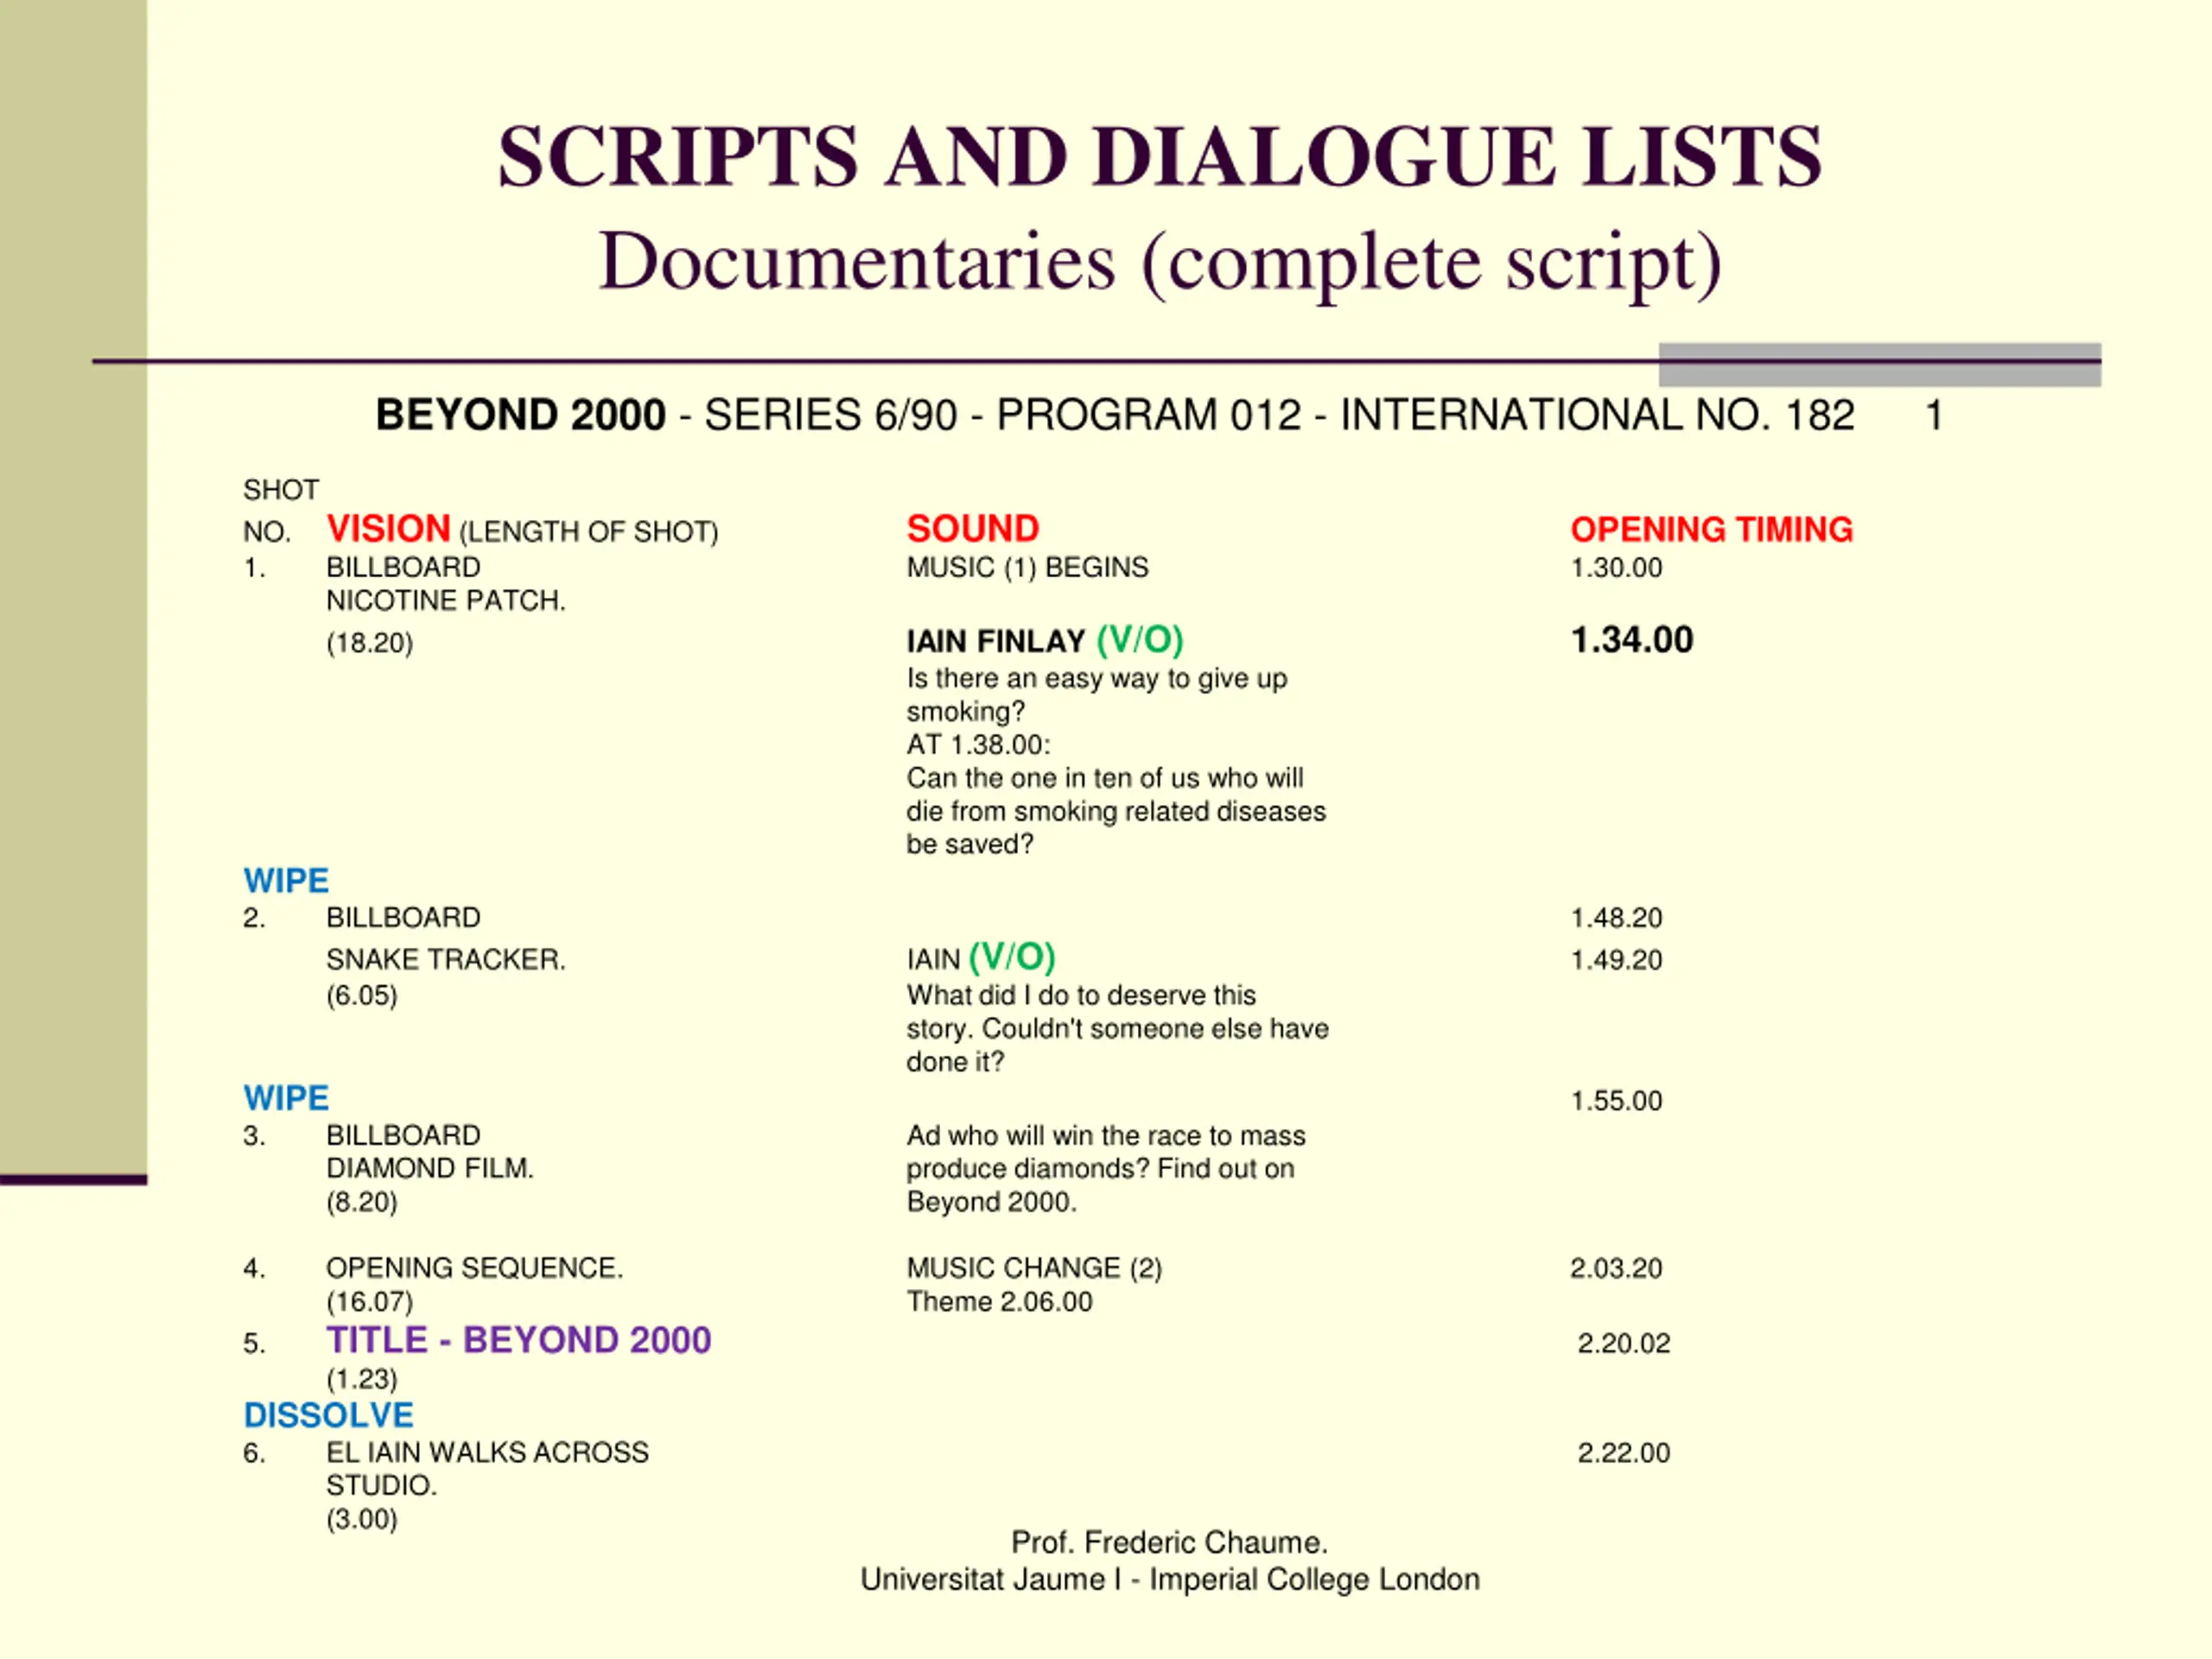This screenshot has width=2212, height=1659.
Task: Click timing value '1.48.20'
Action: 1616,918
